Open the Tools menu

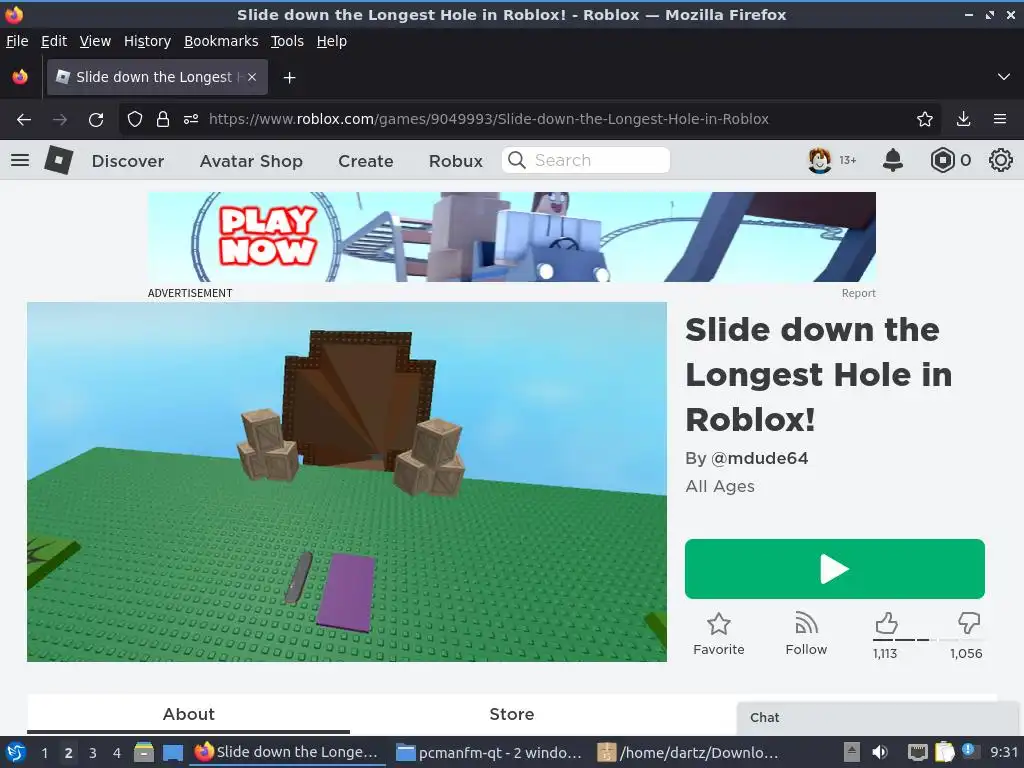click(287, 41)
